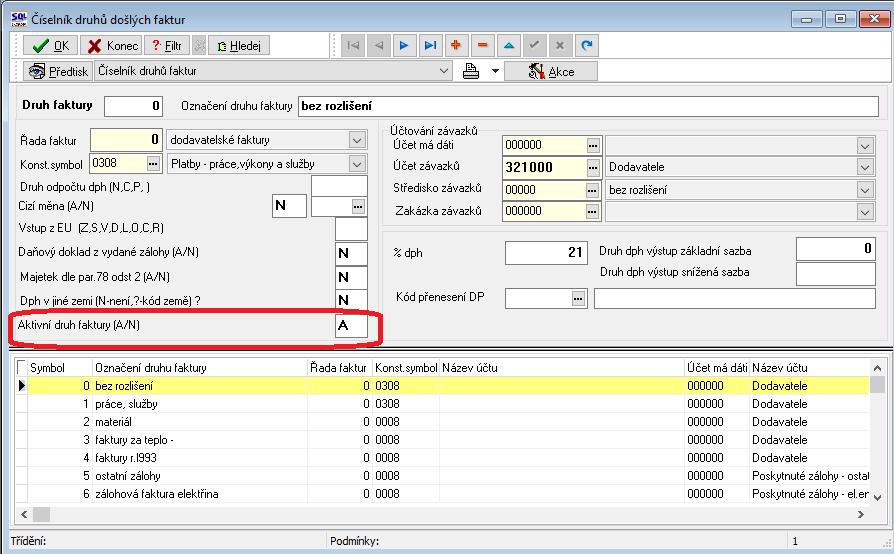The width and height of the screenshot is (894, 554).
Task: Go to the first record
Action: click(x=353, y=46)
